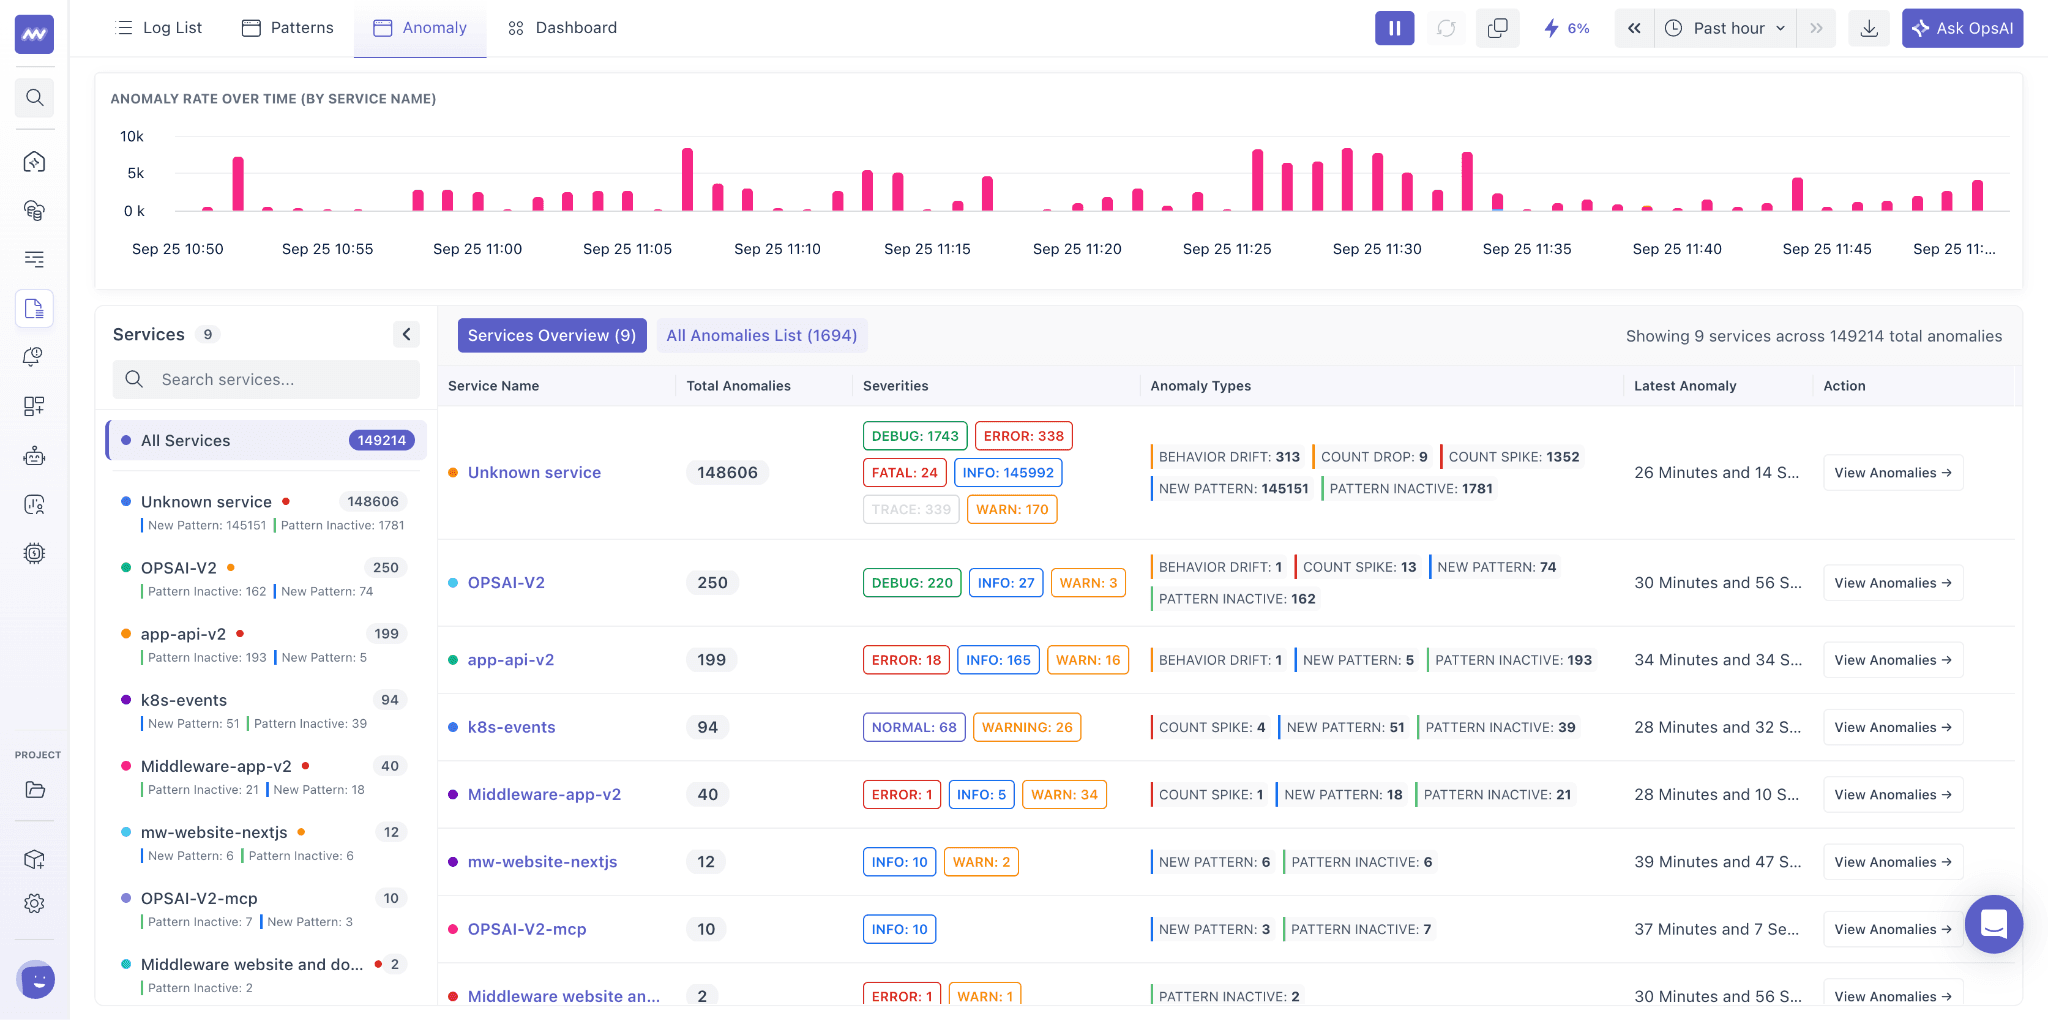Click the Ask OpsAI button
The image size is (2048, 1020).
point(1962,28)
